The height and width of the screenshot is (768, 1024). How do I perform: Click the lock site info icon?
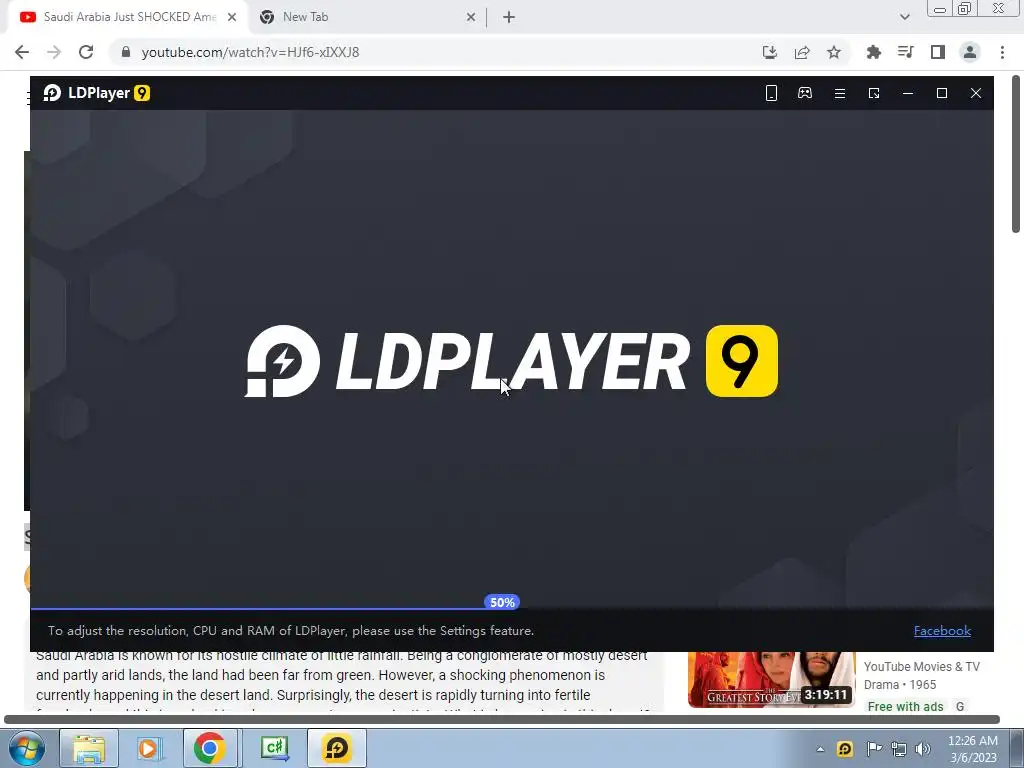(126, 52)
